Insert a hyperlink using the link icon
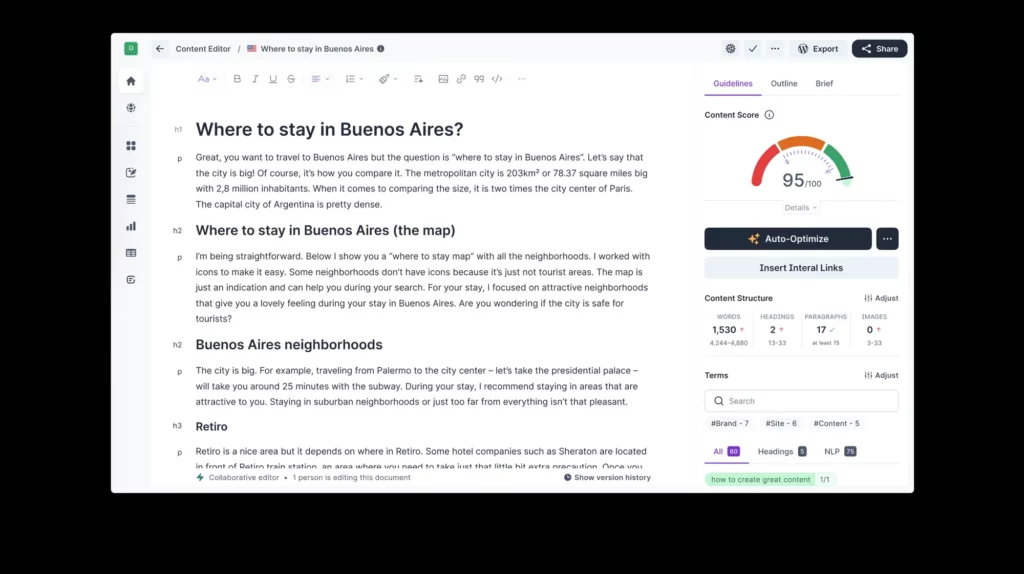The width and height of the screenshot is (1024, 574). point(461,79)
